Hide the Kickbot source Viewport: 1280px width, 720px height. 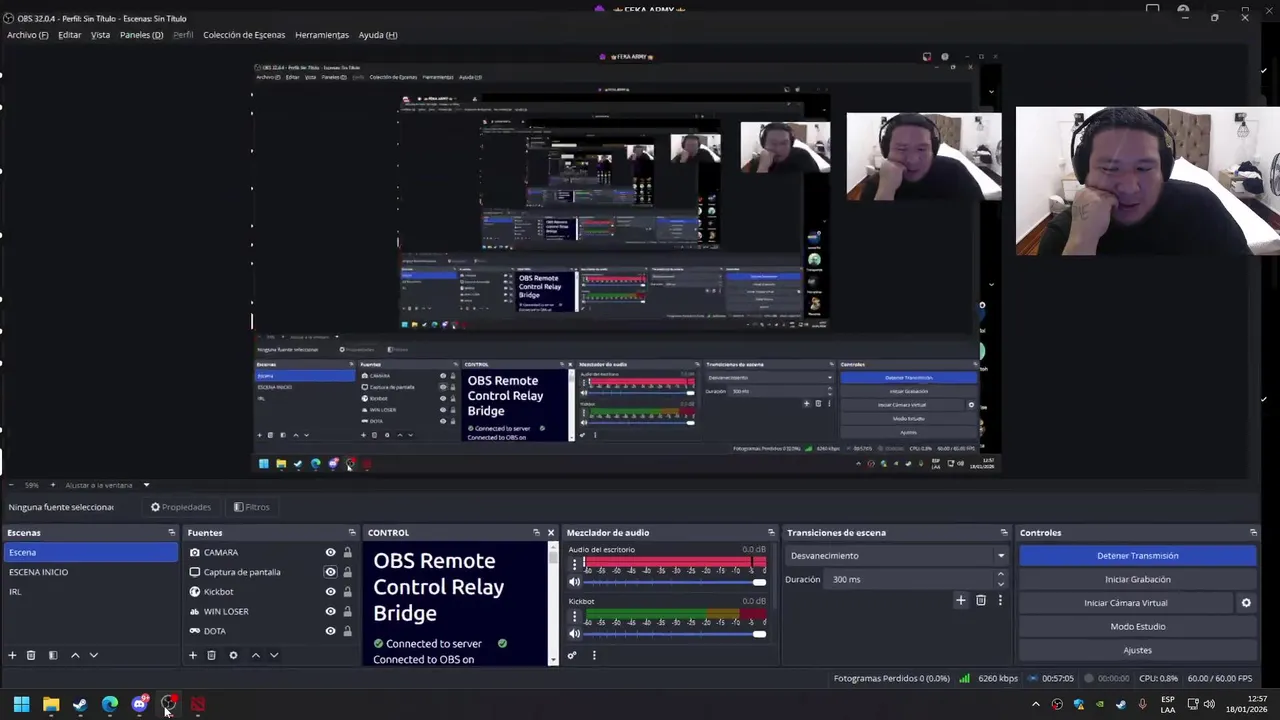(x=330, y=592)
